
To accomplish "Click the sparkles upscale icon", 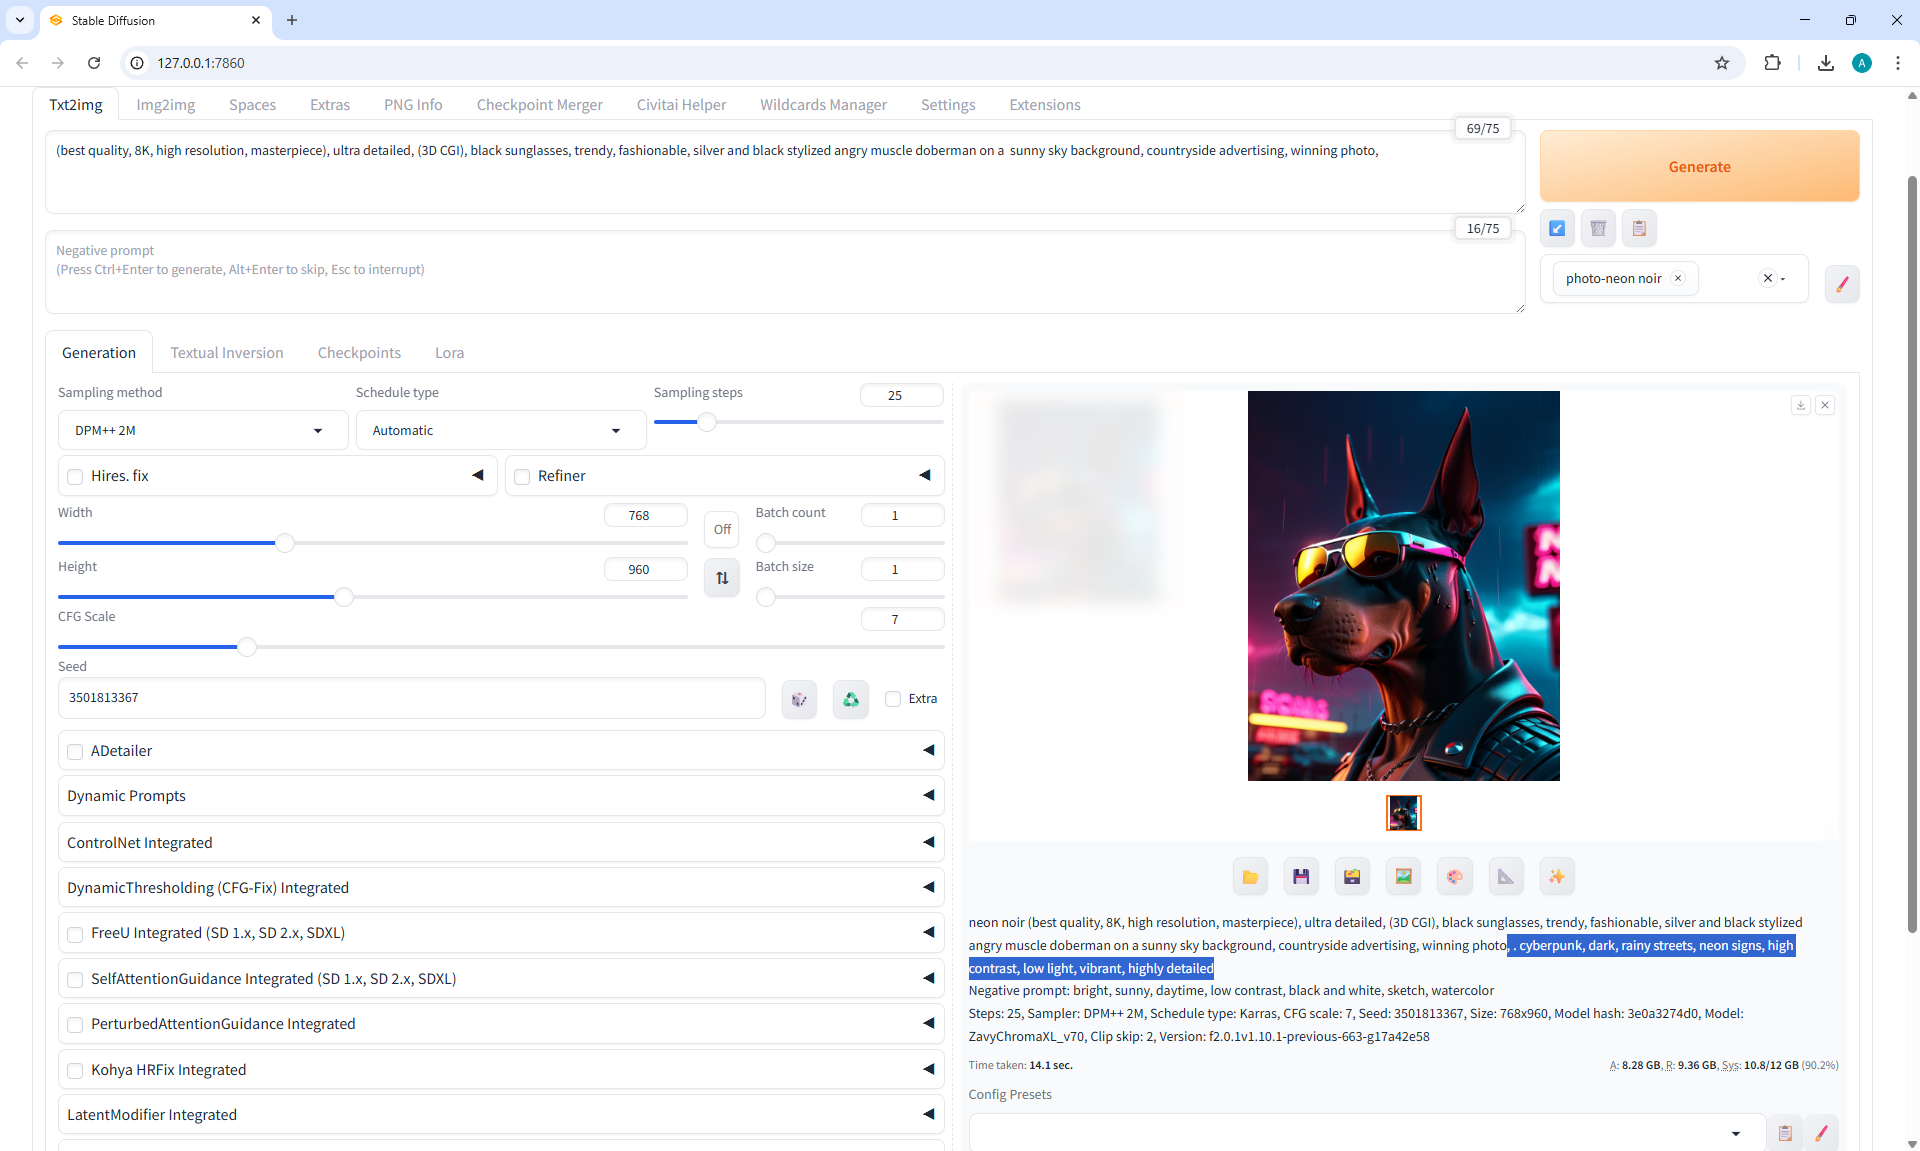I will [x=1556, y=877].
